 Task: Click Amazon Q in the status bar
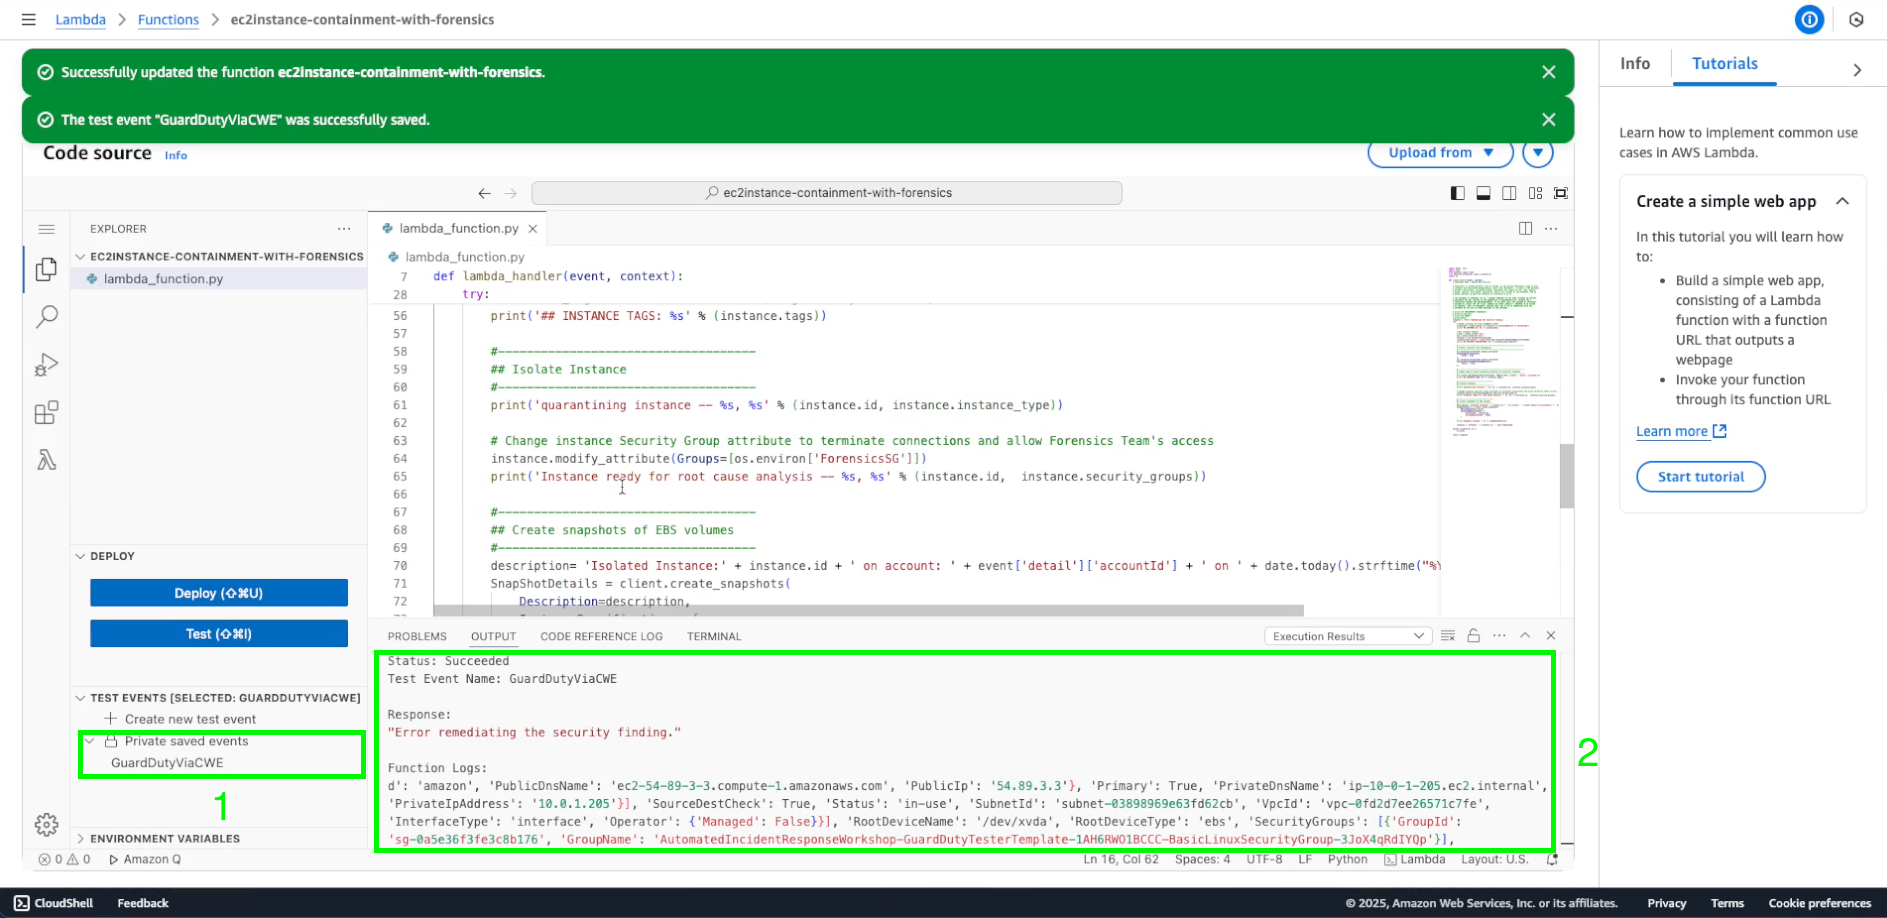(145, 859)
